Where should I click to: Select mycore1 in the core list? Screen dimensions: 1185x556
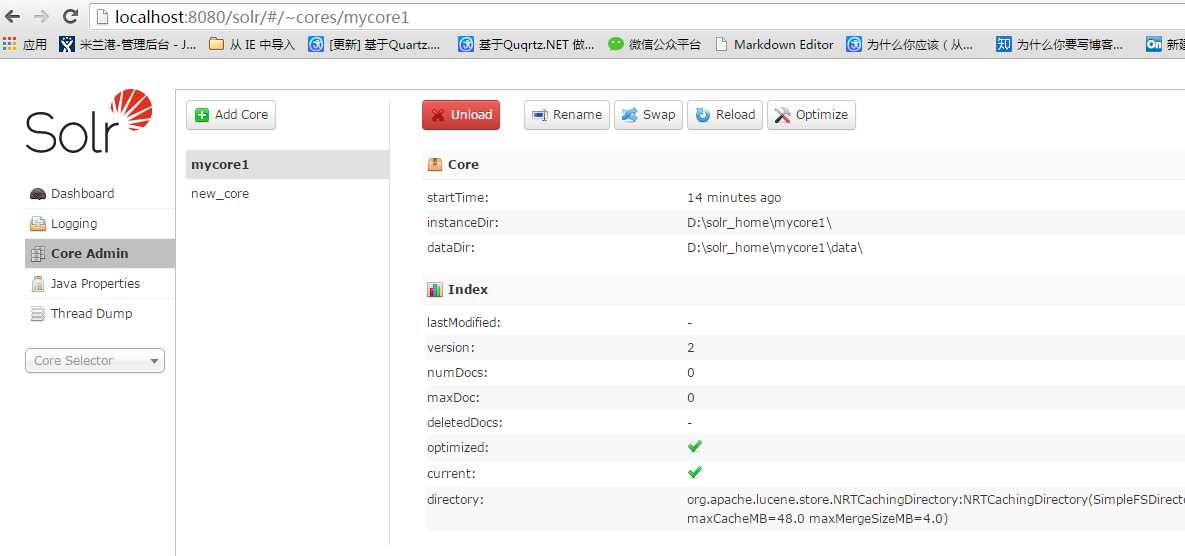287,165
